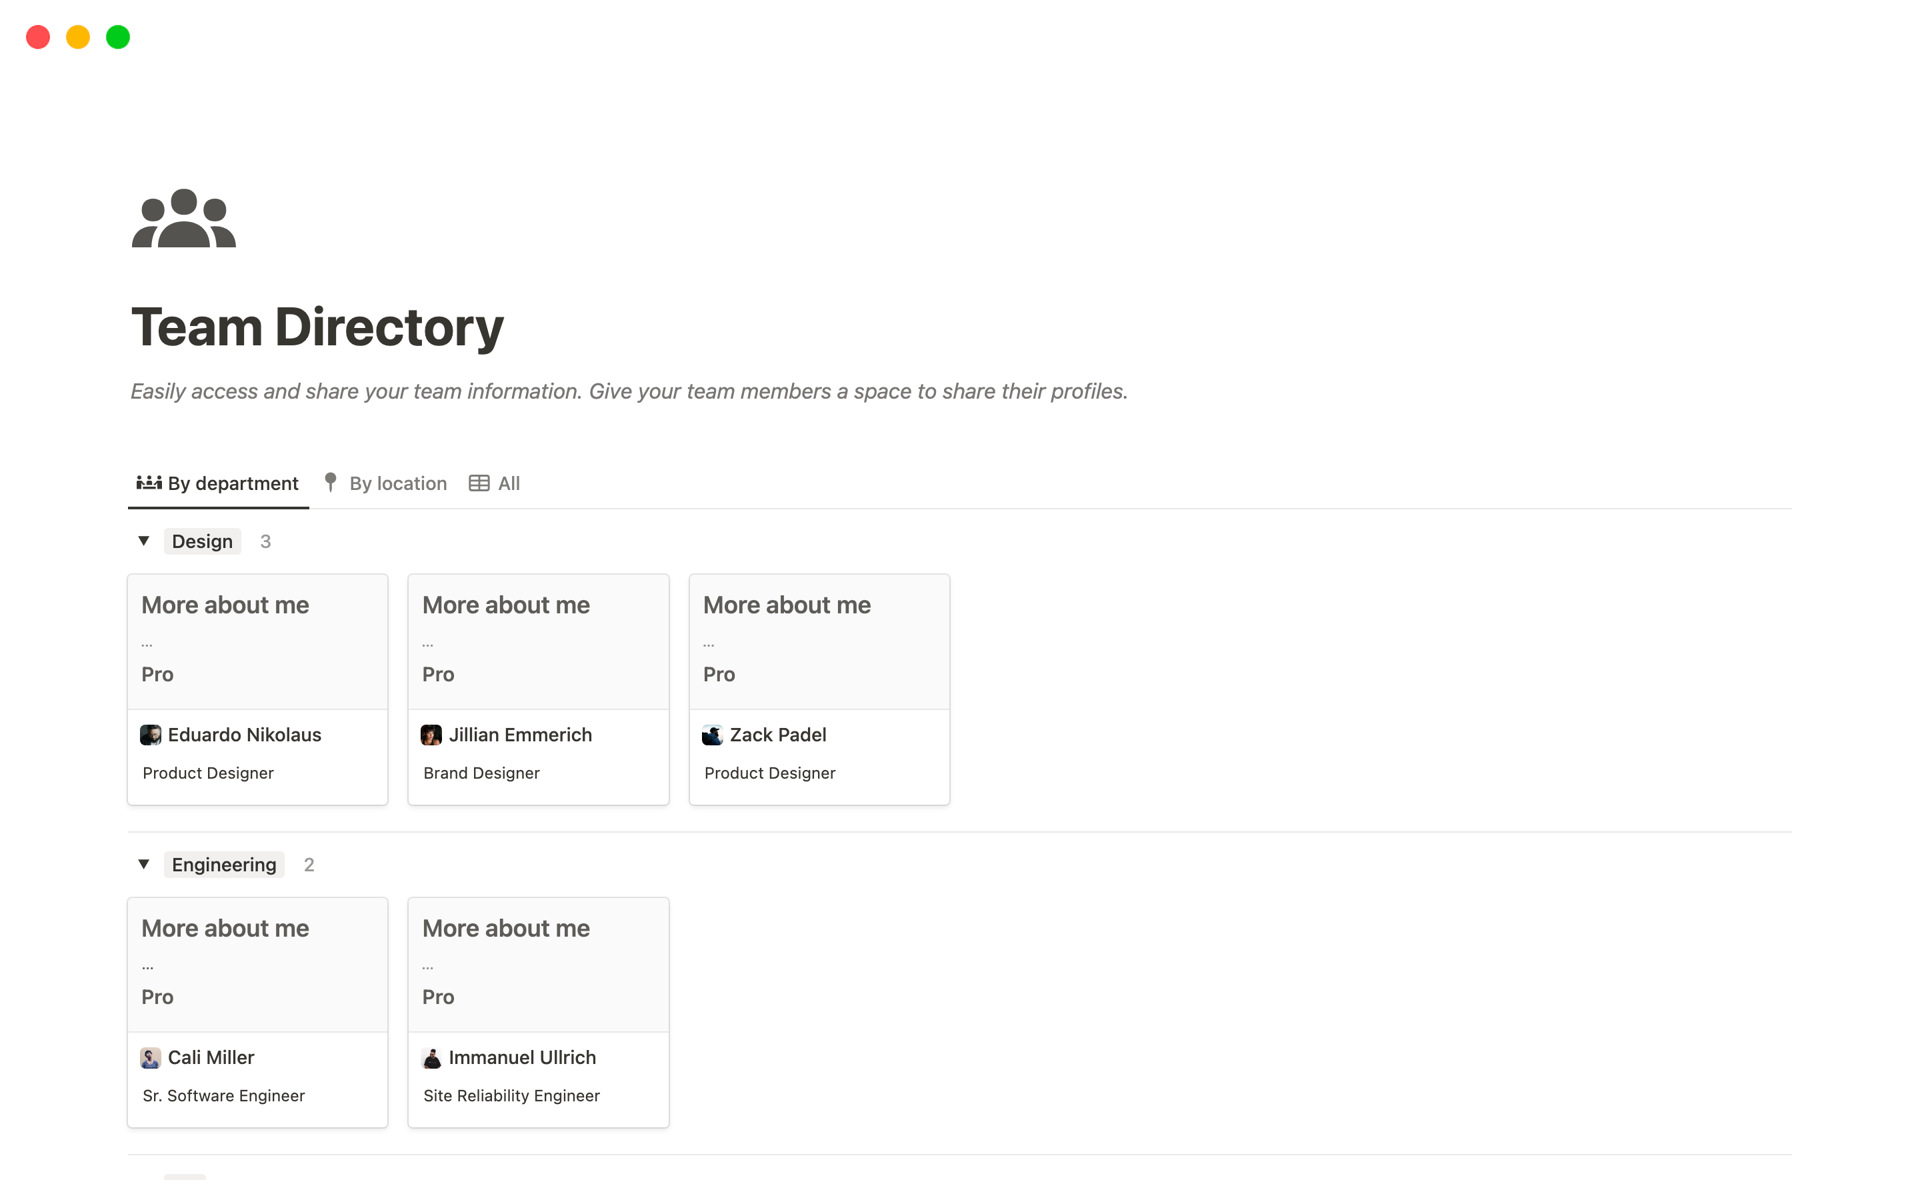Click the Engineering department tag label

[224, 864]
